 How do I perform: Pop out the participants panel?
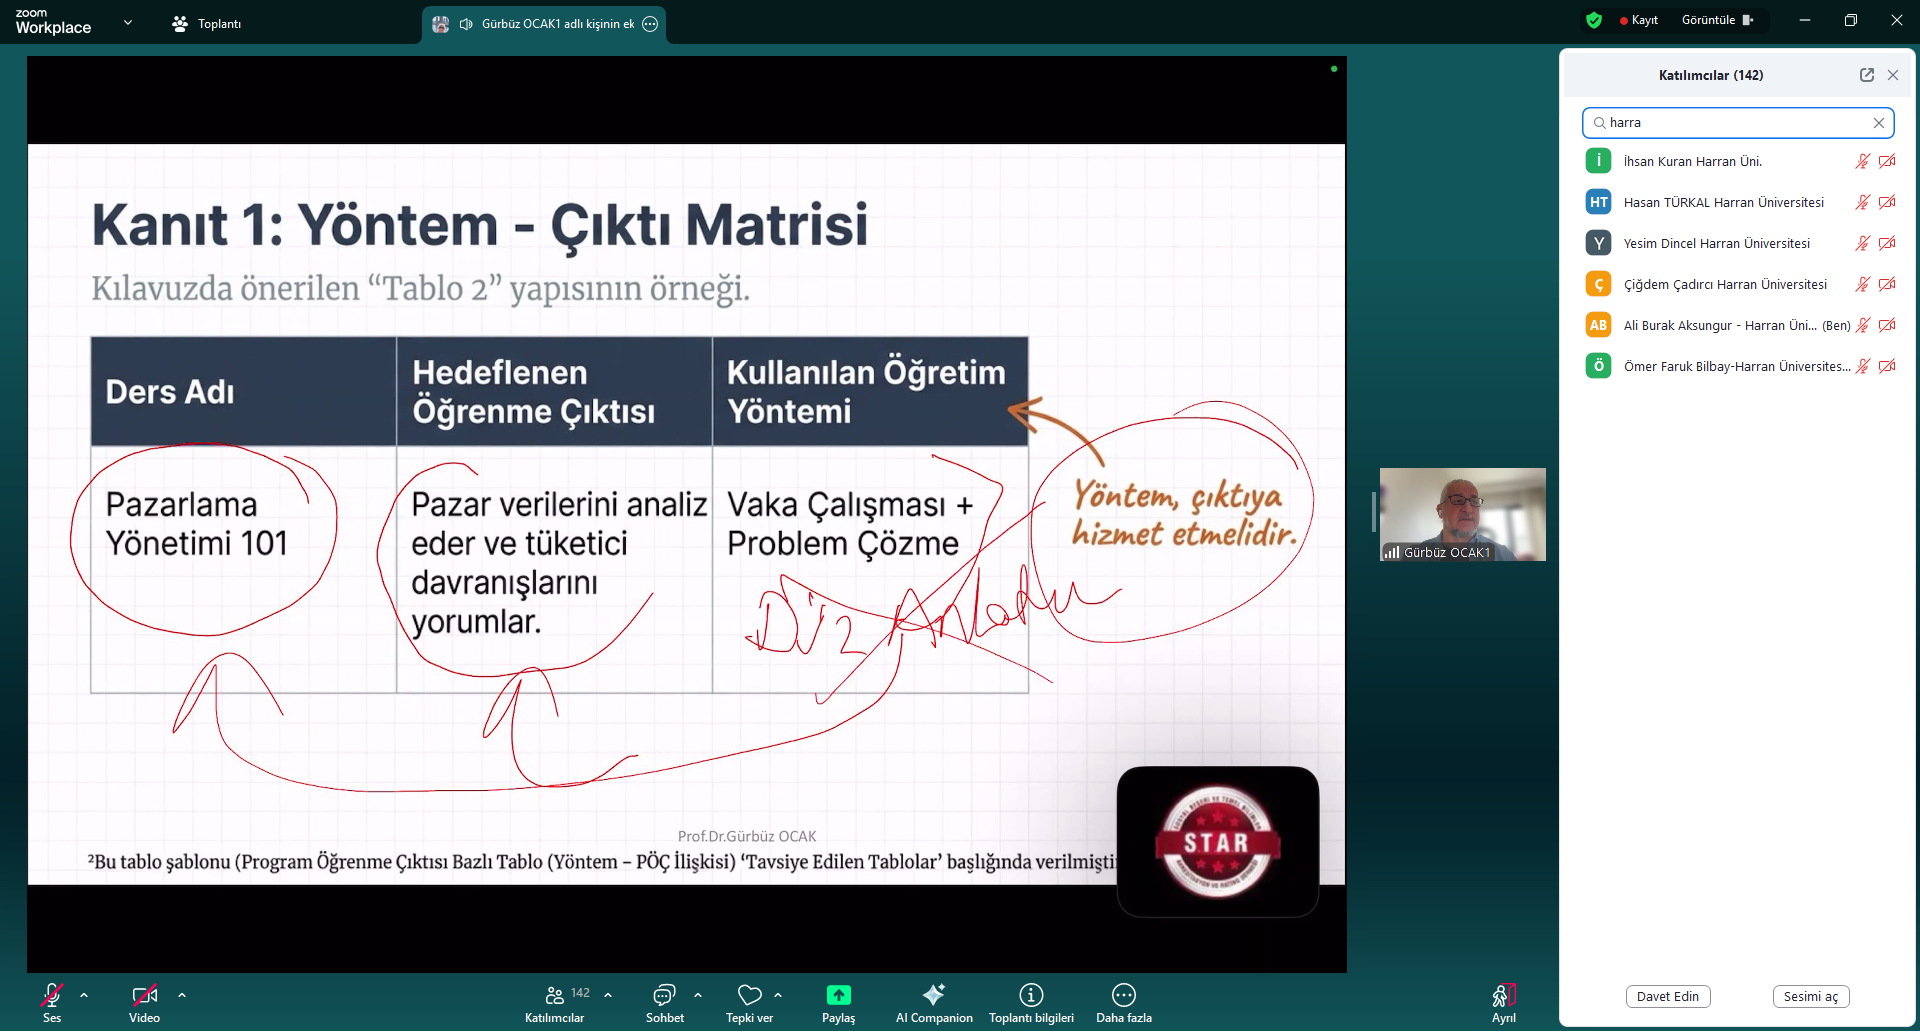tap(1866, 75)
